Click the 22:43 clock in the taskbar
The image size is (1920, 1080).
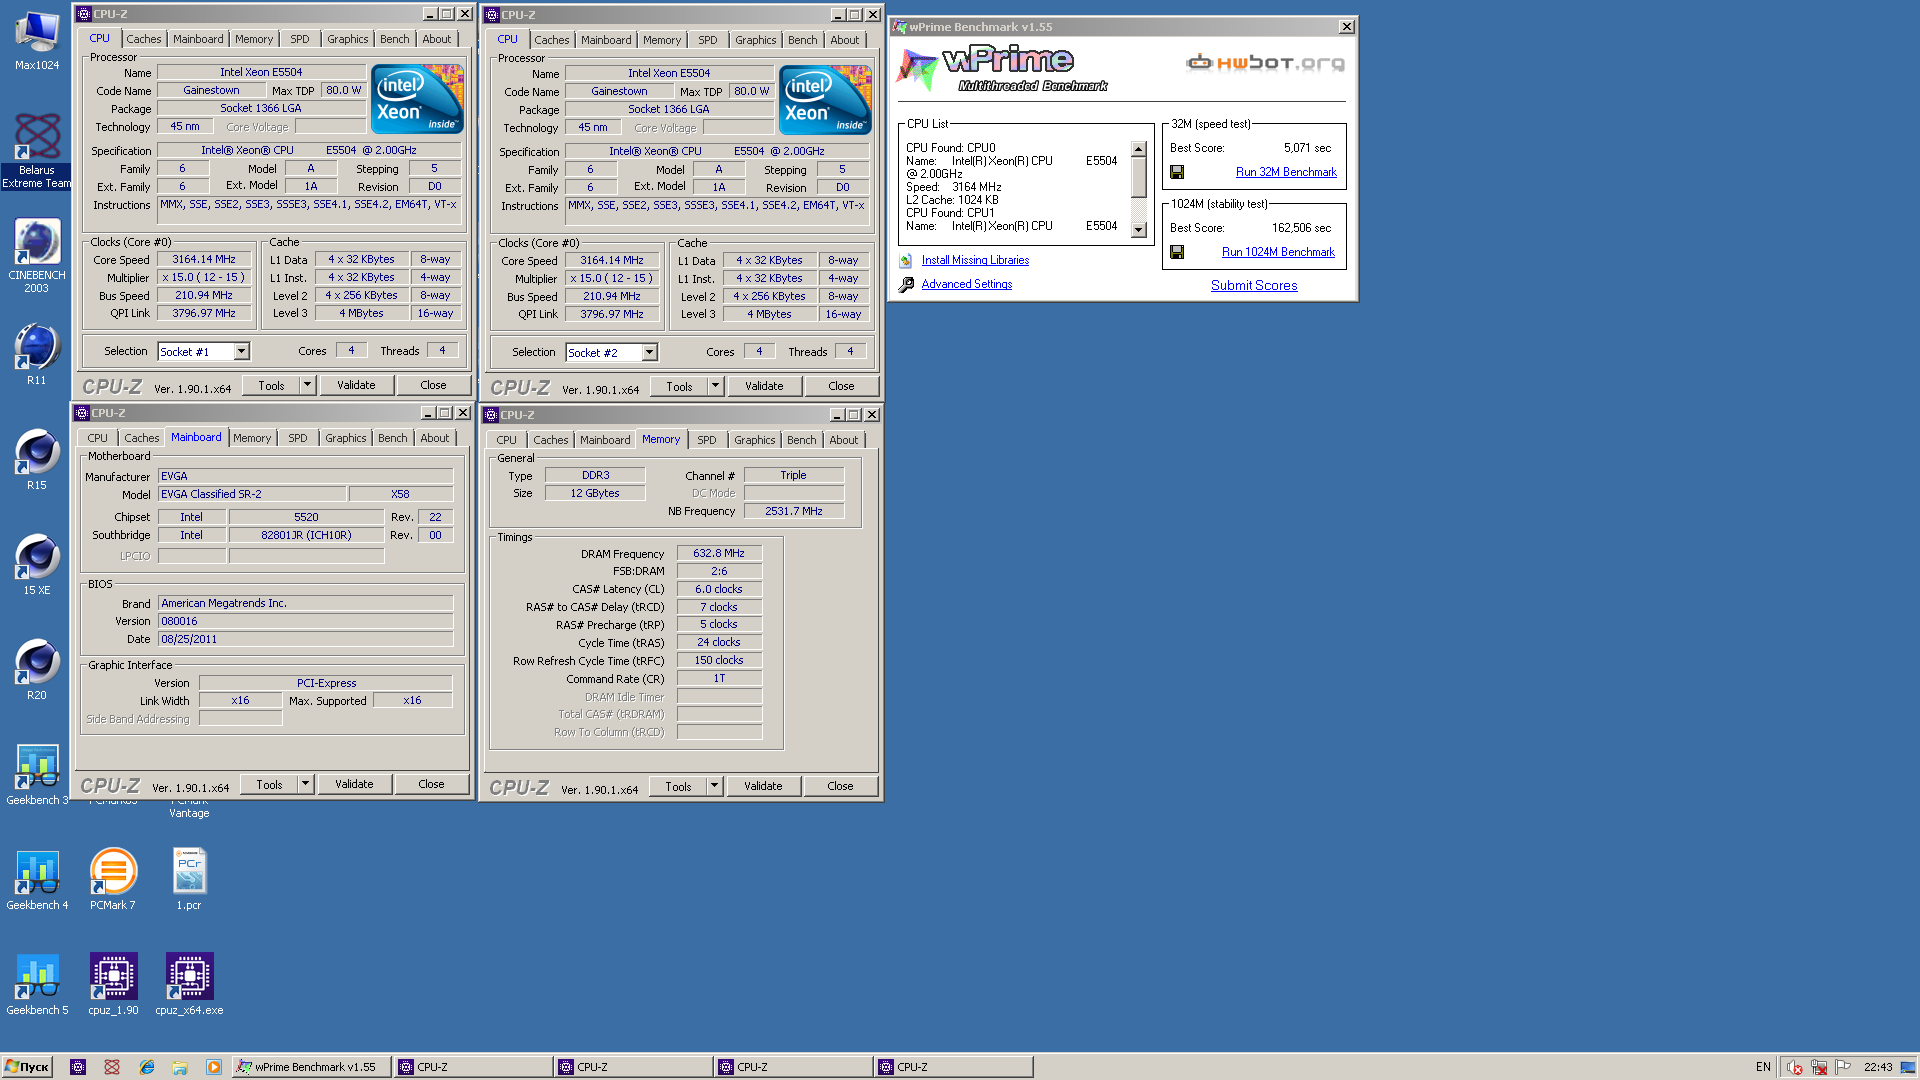[x=1878, y=1067]
